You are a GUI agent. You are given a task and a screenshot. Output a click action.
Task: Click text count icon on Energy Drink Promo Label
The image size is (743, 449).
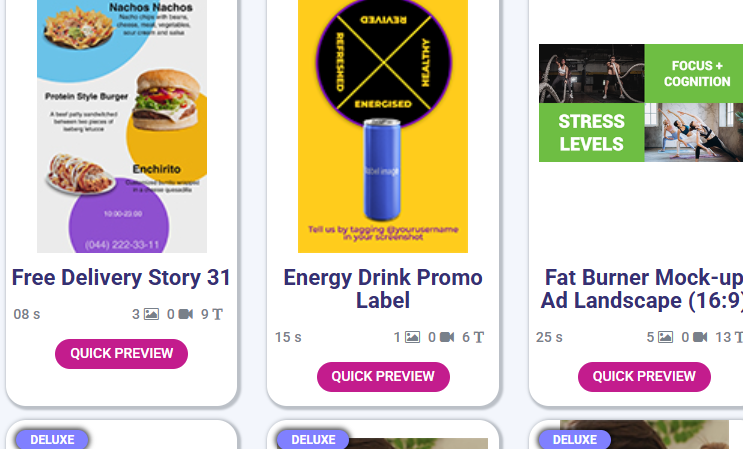click(x=479, y=338)
